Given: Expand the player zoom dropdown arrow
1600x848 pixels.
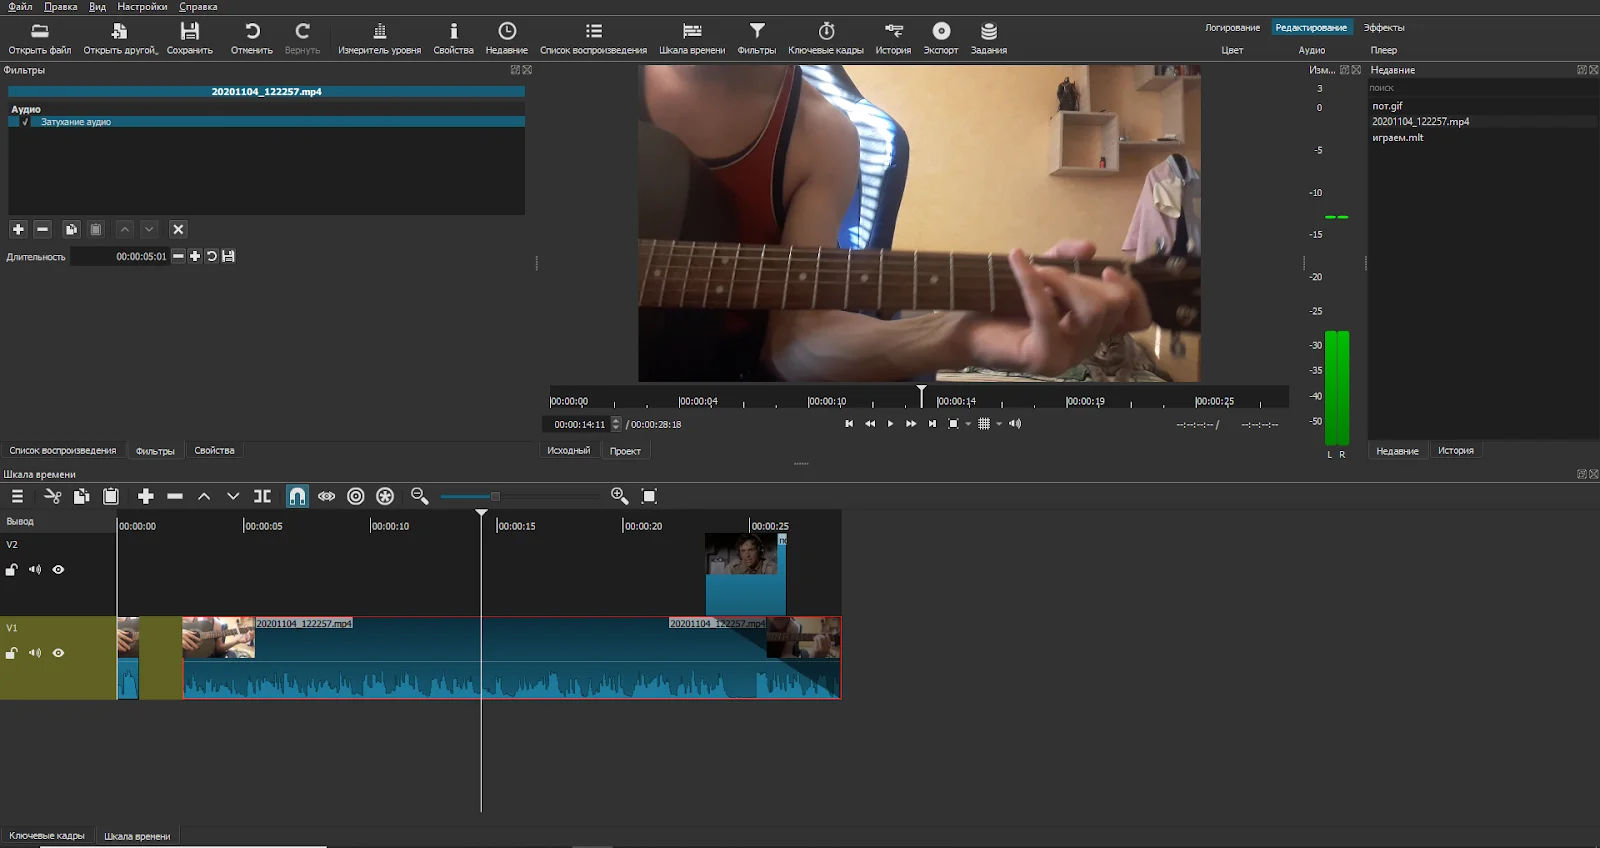Looking at the screenshot, I should coord(968,424).
